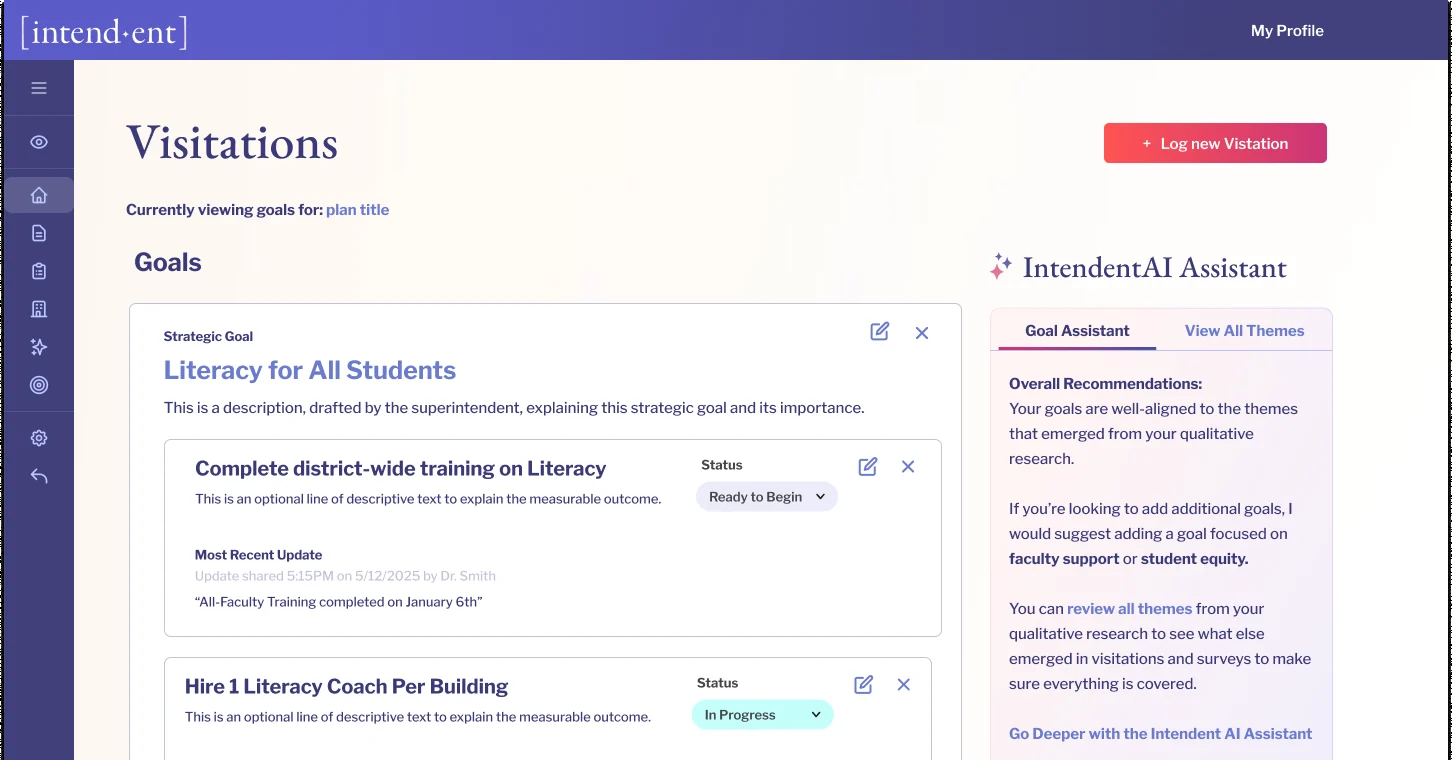Viewport: 1452px width, 760px height.
Task: Open My Profile
Action: coord(1287,31)
